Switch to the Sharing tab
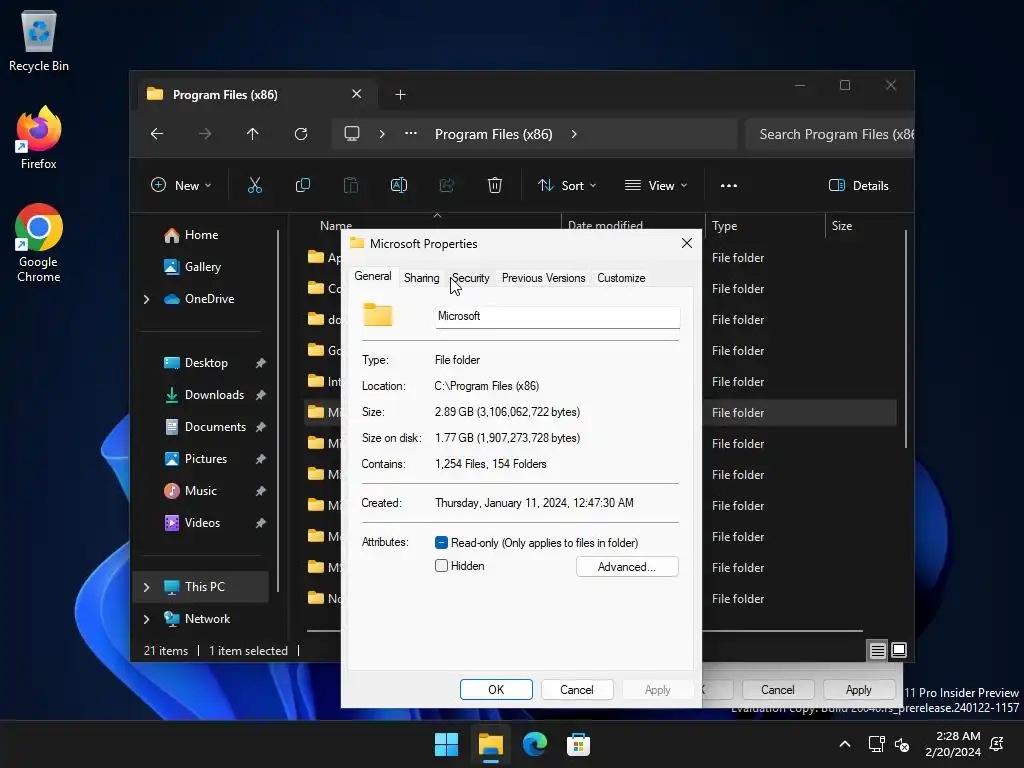The image size is (1024, 768). [421, 278]
